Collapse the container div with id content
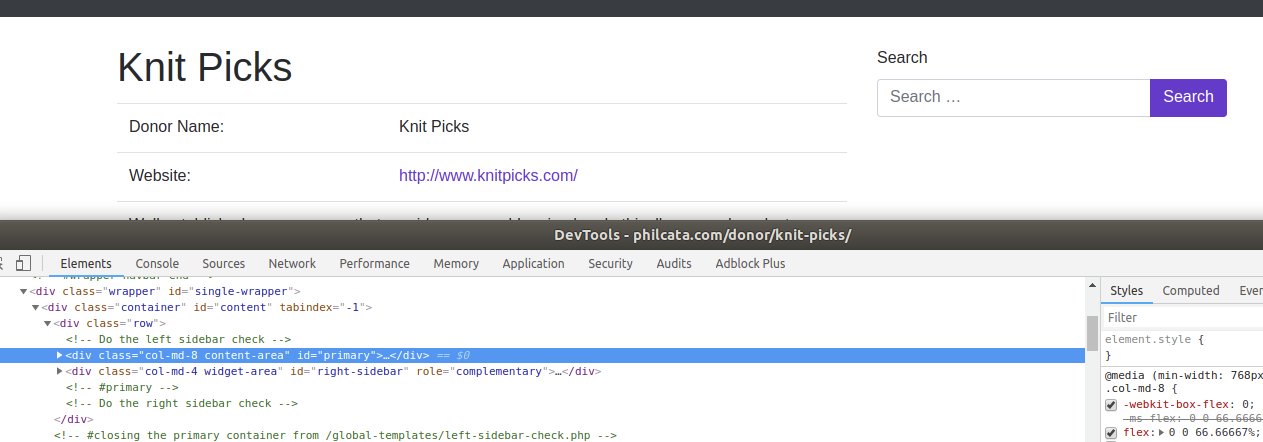Image resolution: width=1263 pixels, height=442 pixels. (36, 307)
